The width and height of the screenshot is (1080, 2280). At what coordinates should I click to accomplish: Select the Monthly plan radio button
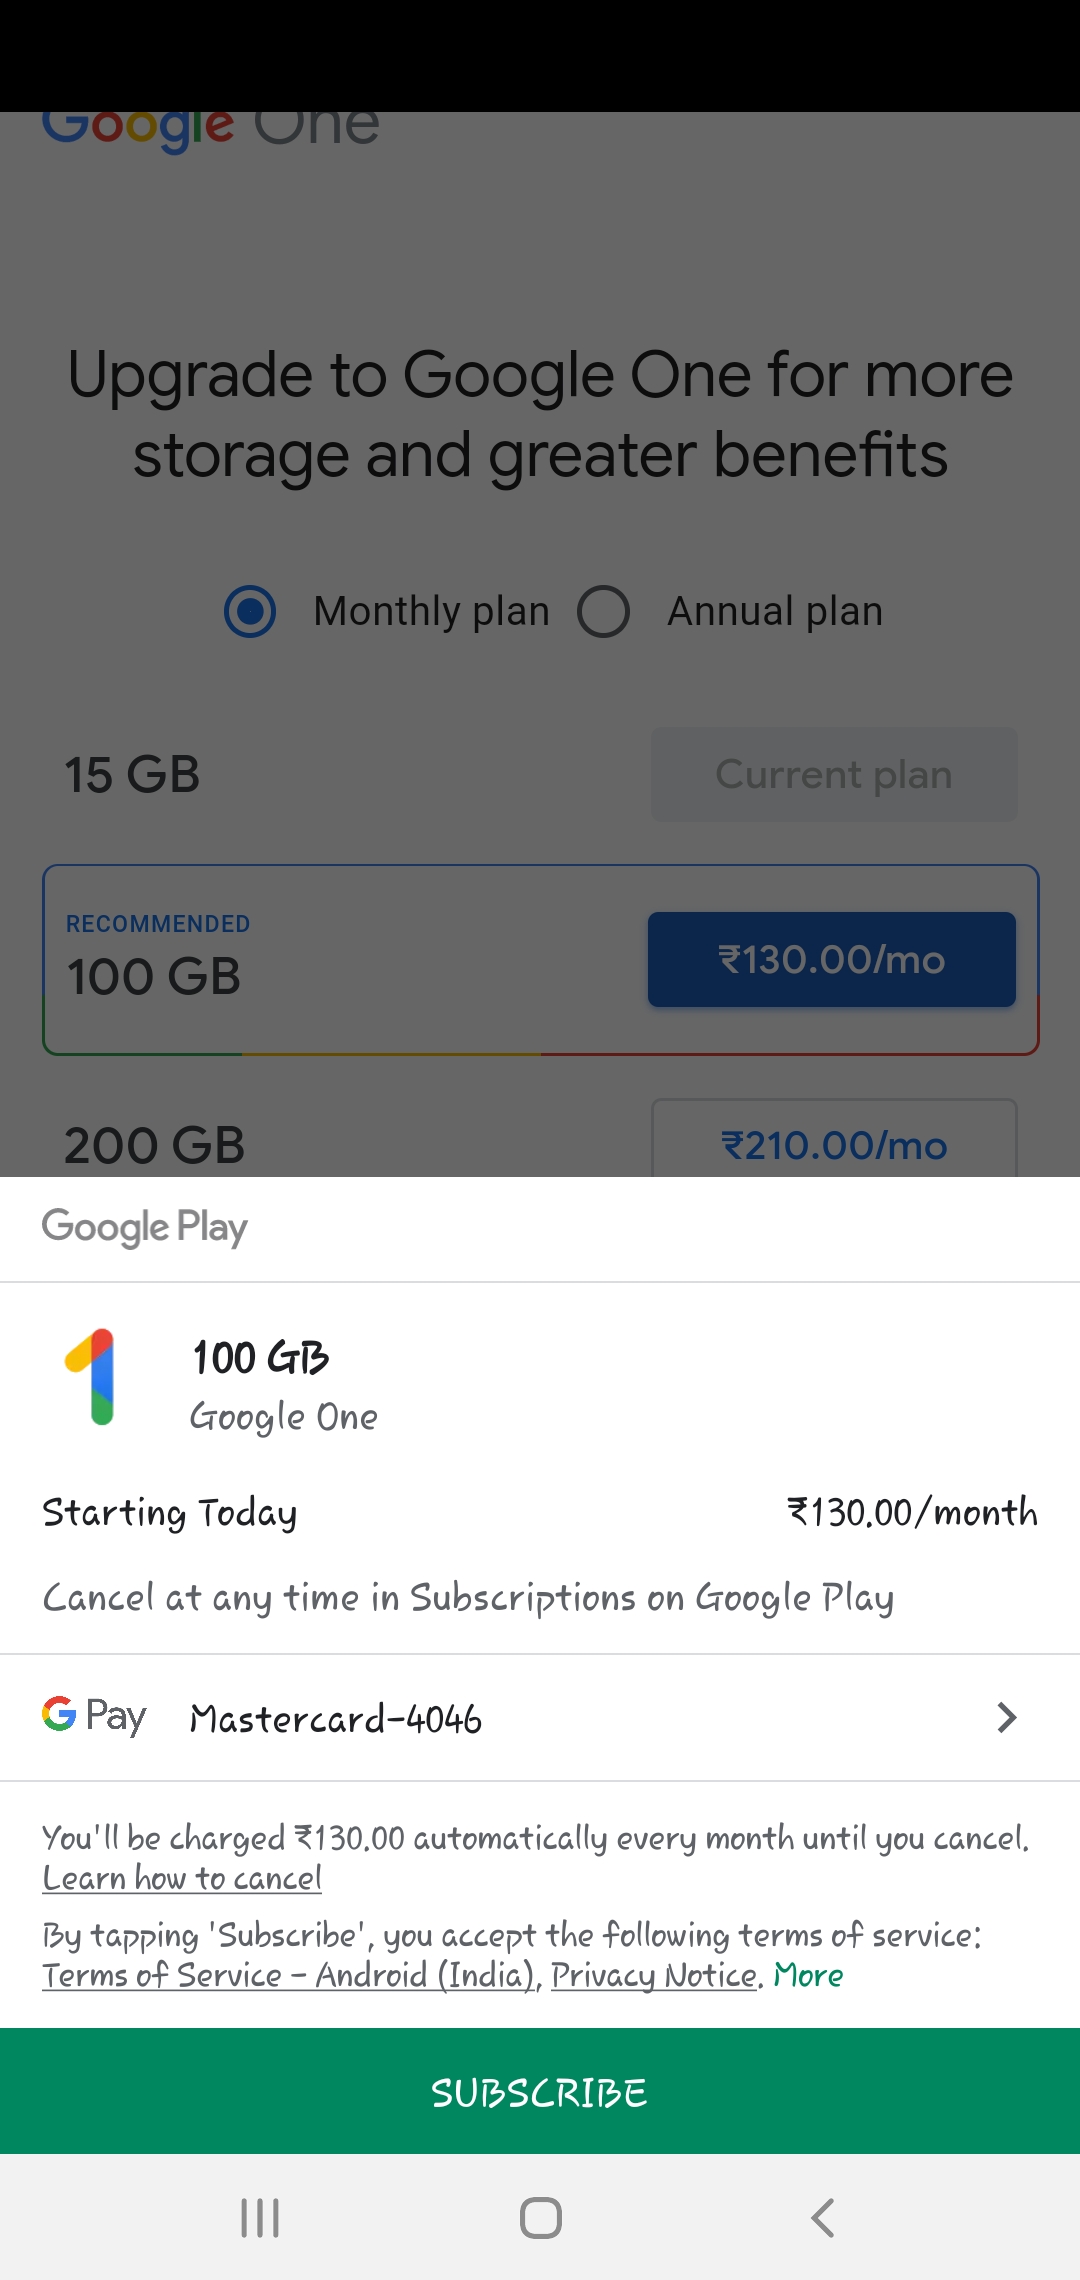click(x=250, y=611)
